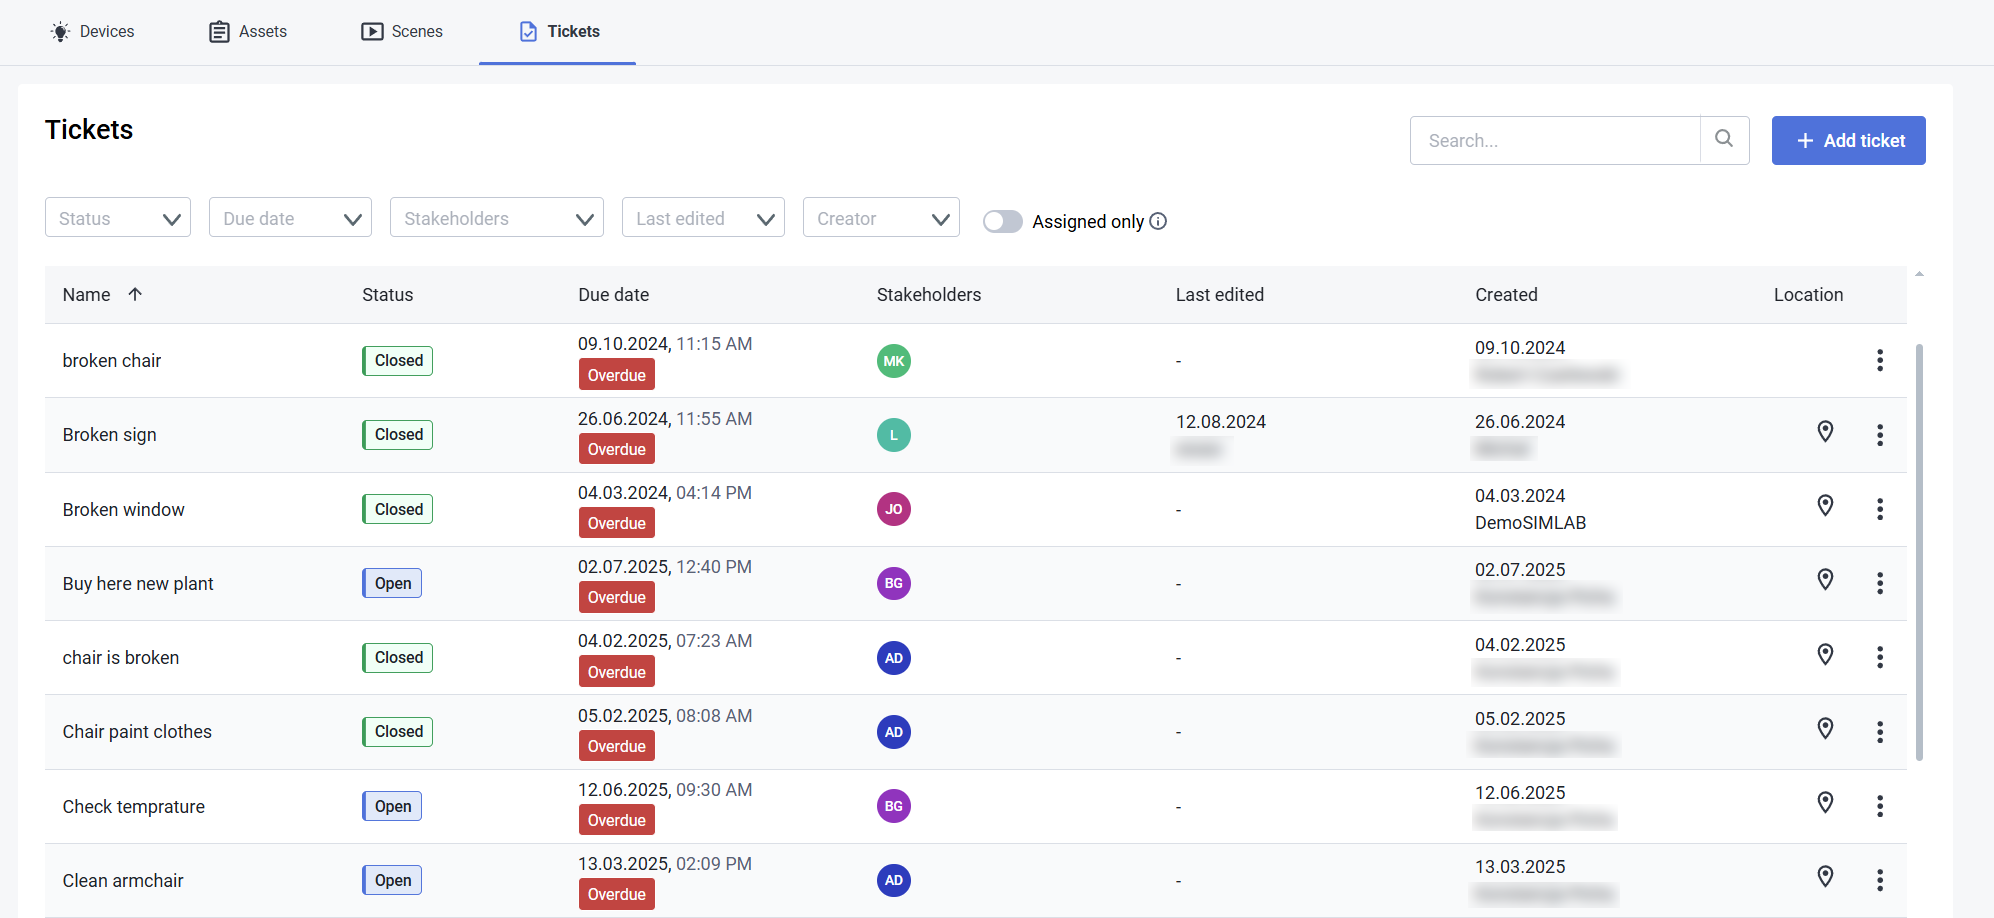The height and width of the screenshot is (918, 1994).
Task: Click Overdue label on Broken window row
Action: click(x=617, y=523)
